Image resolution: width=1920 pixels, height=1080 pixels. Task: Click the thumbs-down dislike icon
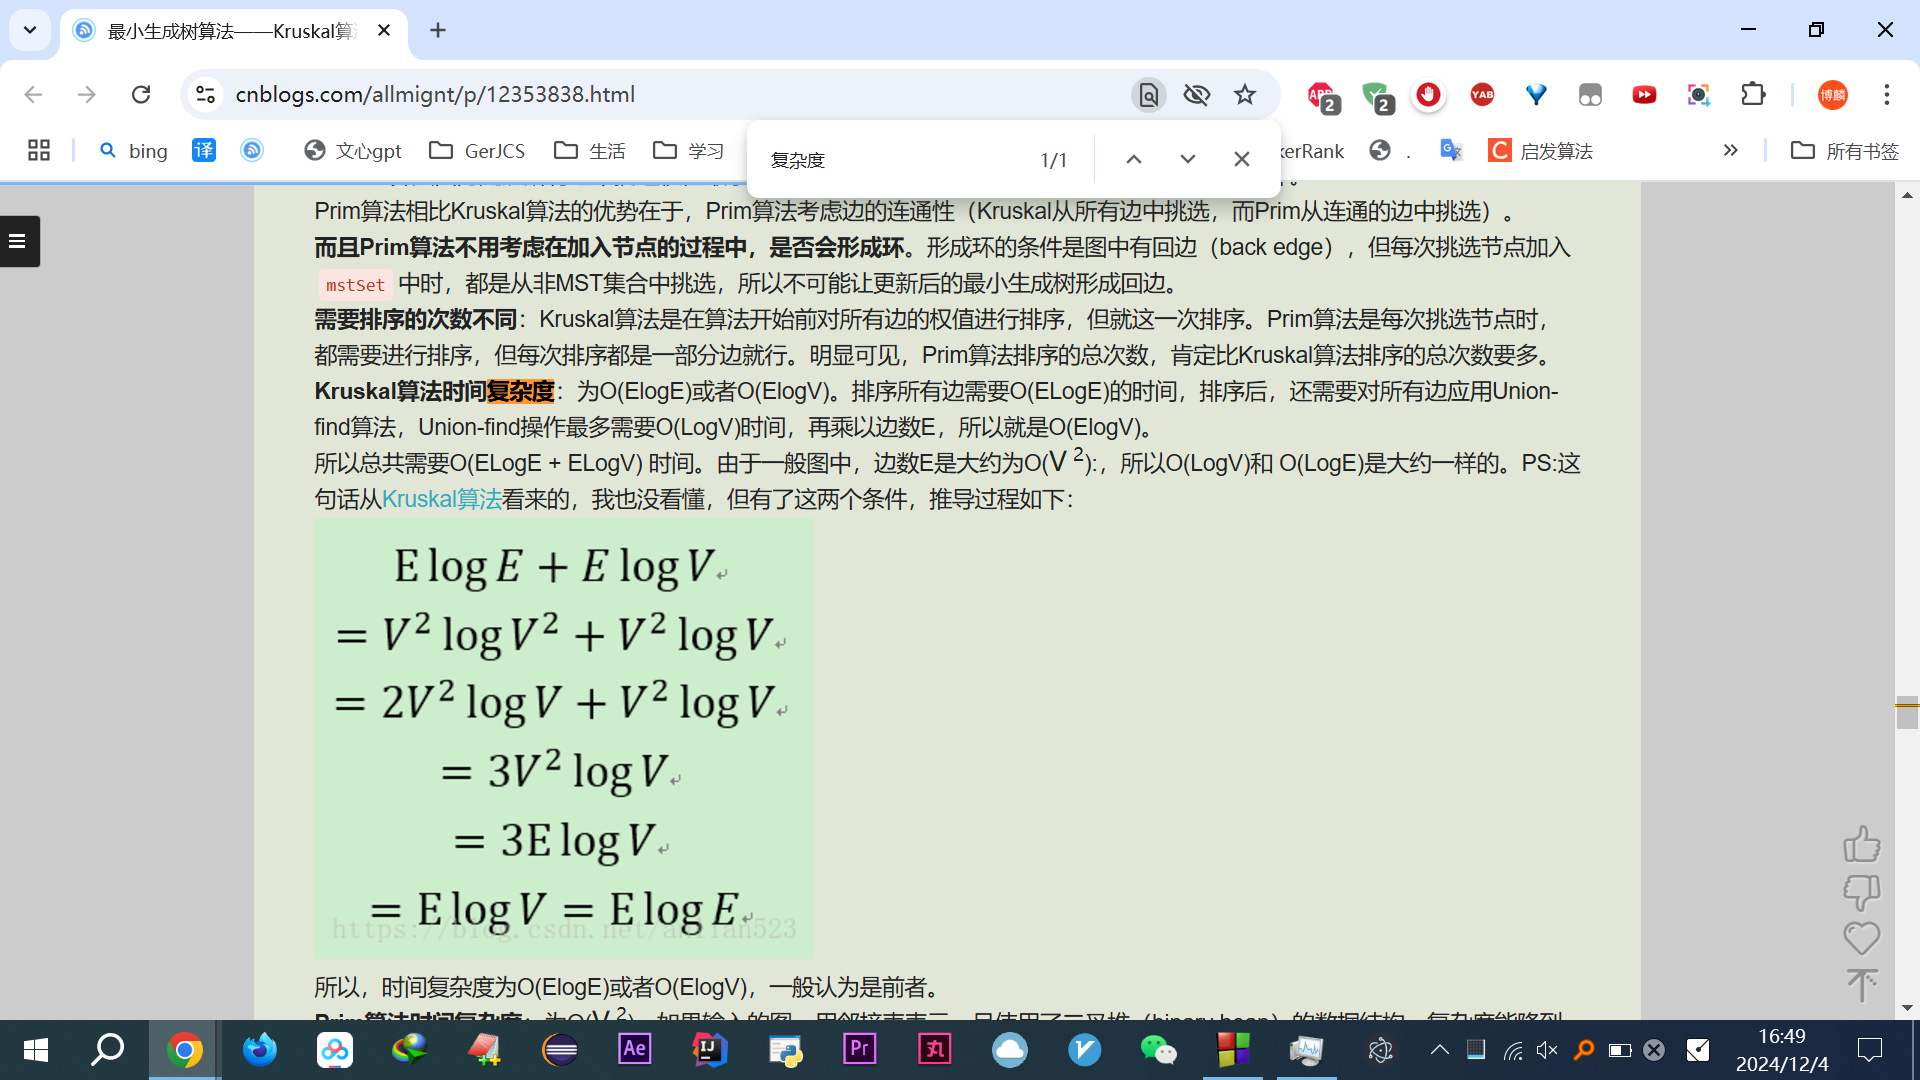point(1861,891)
